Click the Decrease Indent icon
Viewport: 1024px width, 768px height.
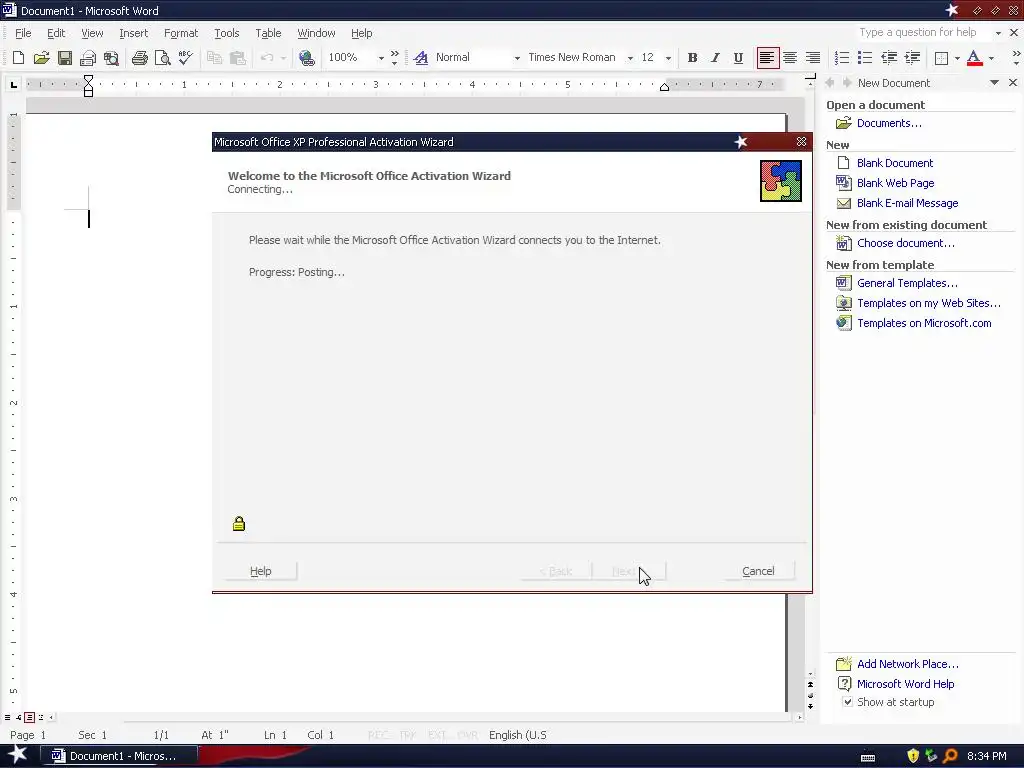tap(889, 57)
